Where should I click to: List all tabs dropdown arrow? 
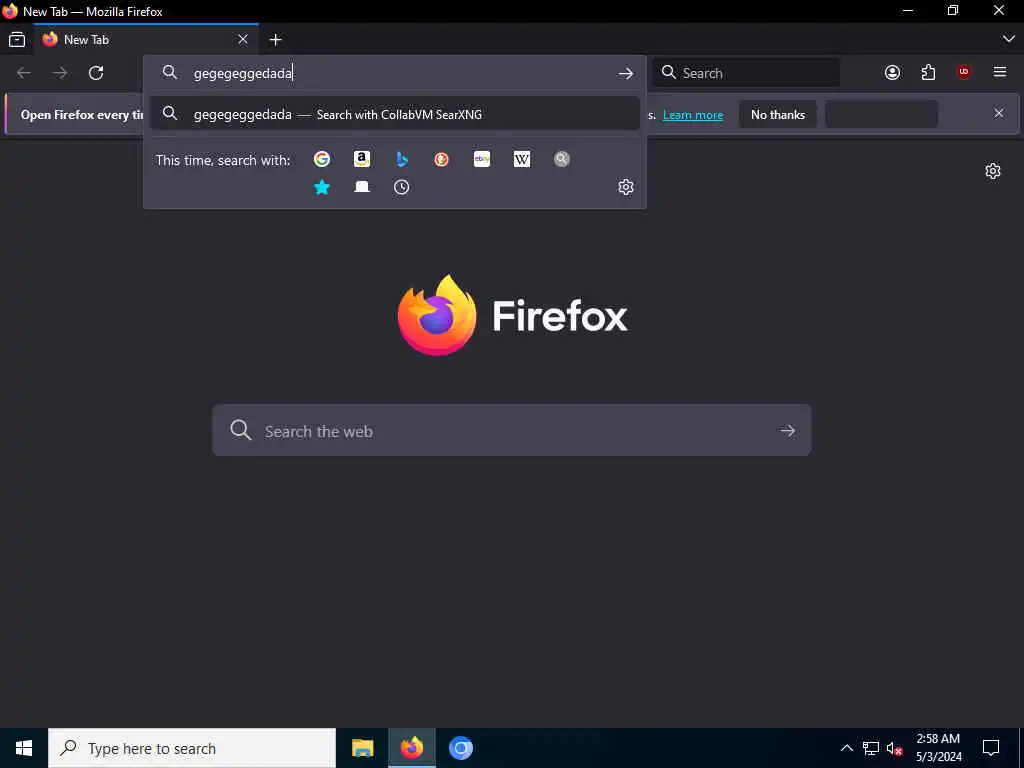pyautogui.click(x=1008, y=40)
